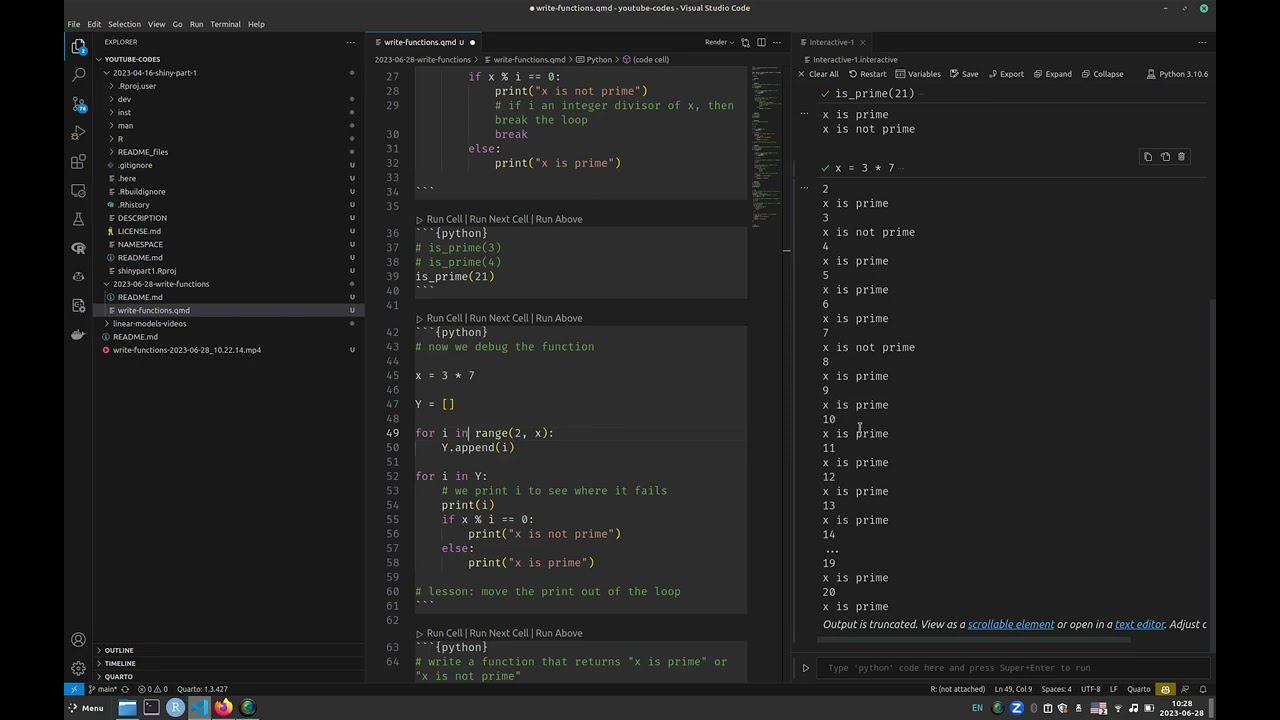Expand the linear-models-videos folder
The width and height of the screenshot is (1280, 720).
pos(148,324)
